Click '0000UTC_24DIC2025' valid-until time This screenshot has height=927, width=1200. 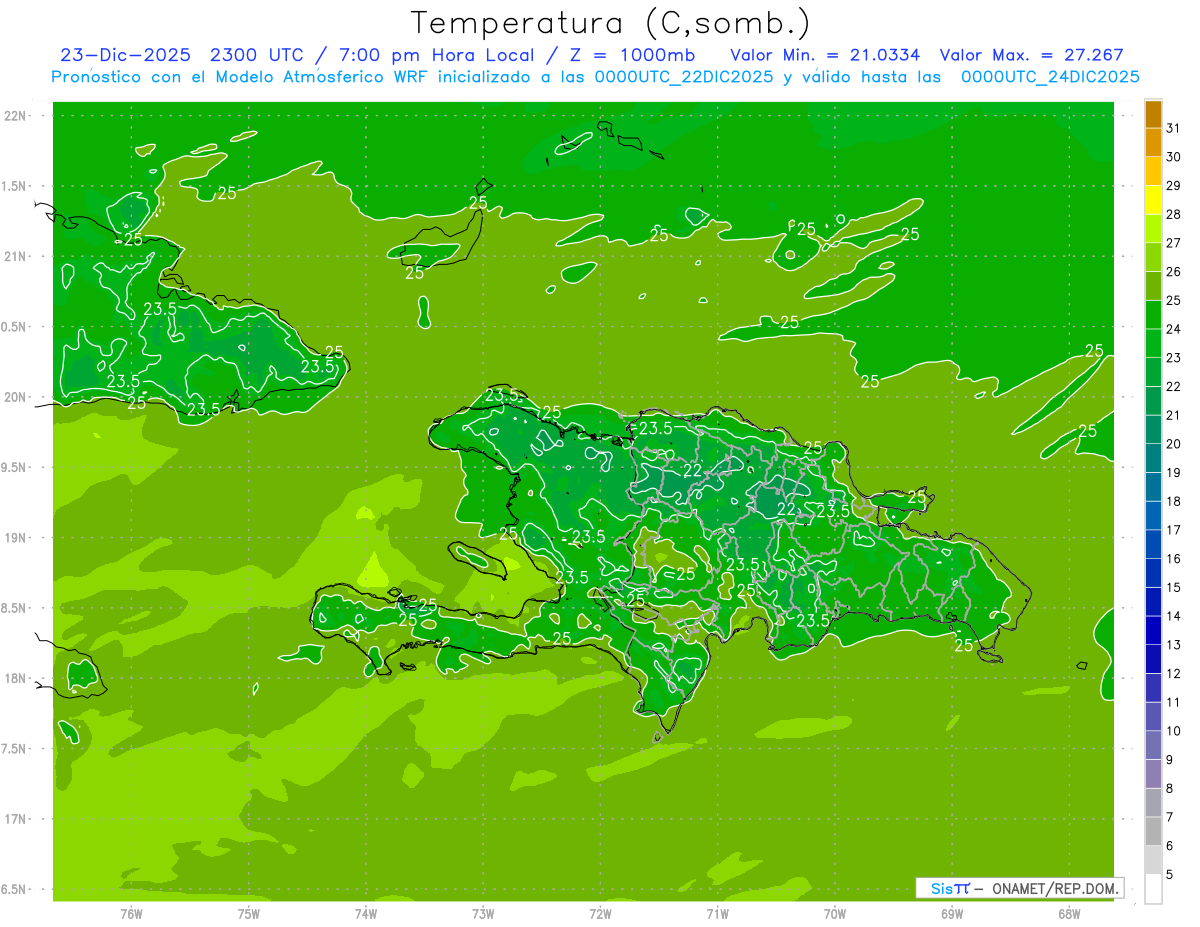1050,77
